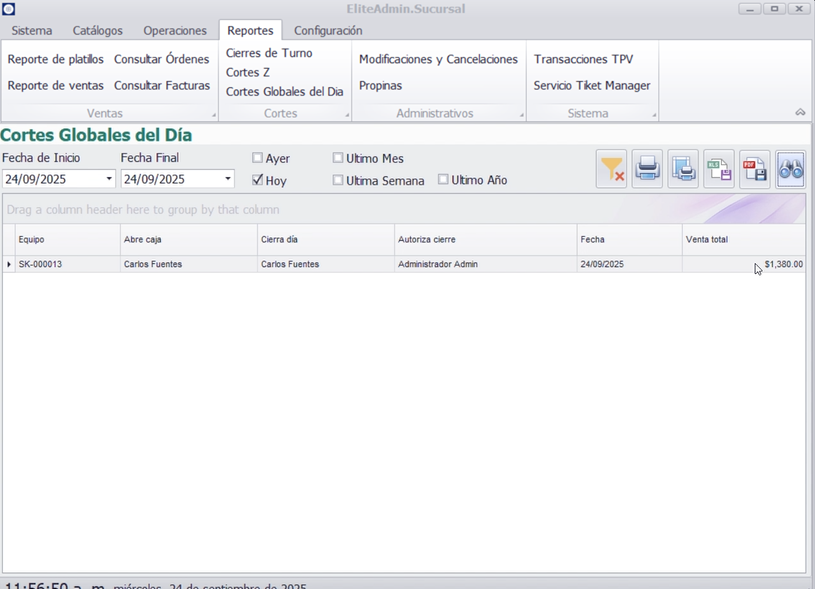
Task: Export the report to XLS
Action: point(719,170)
